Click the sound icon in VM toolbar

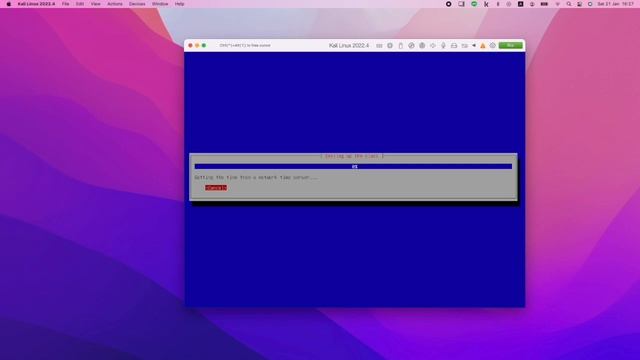[x=433, y=46]
